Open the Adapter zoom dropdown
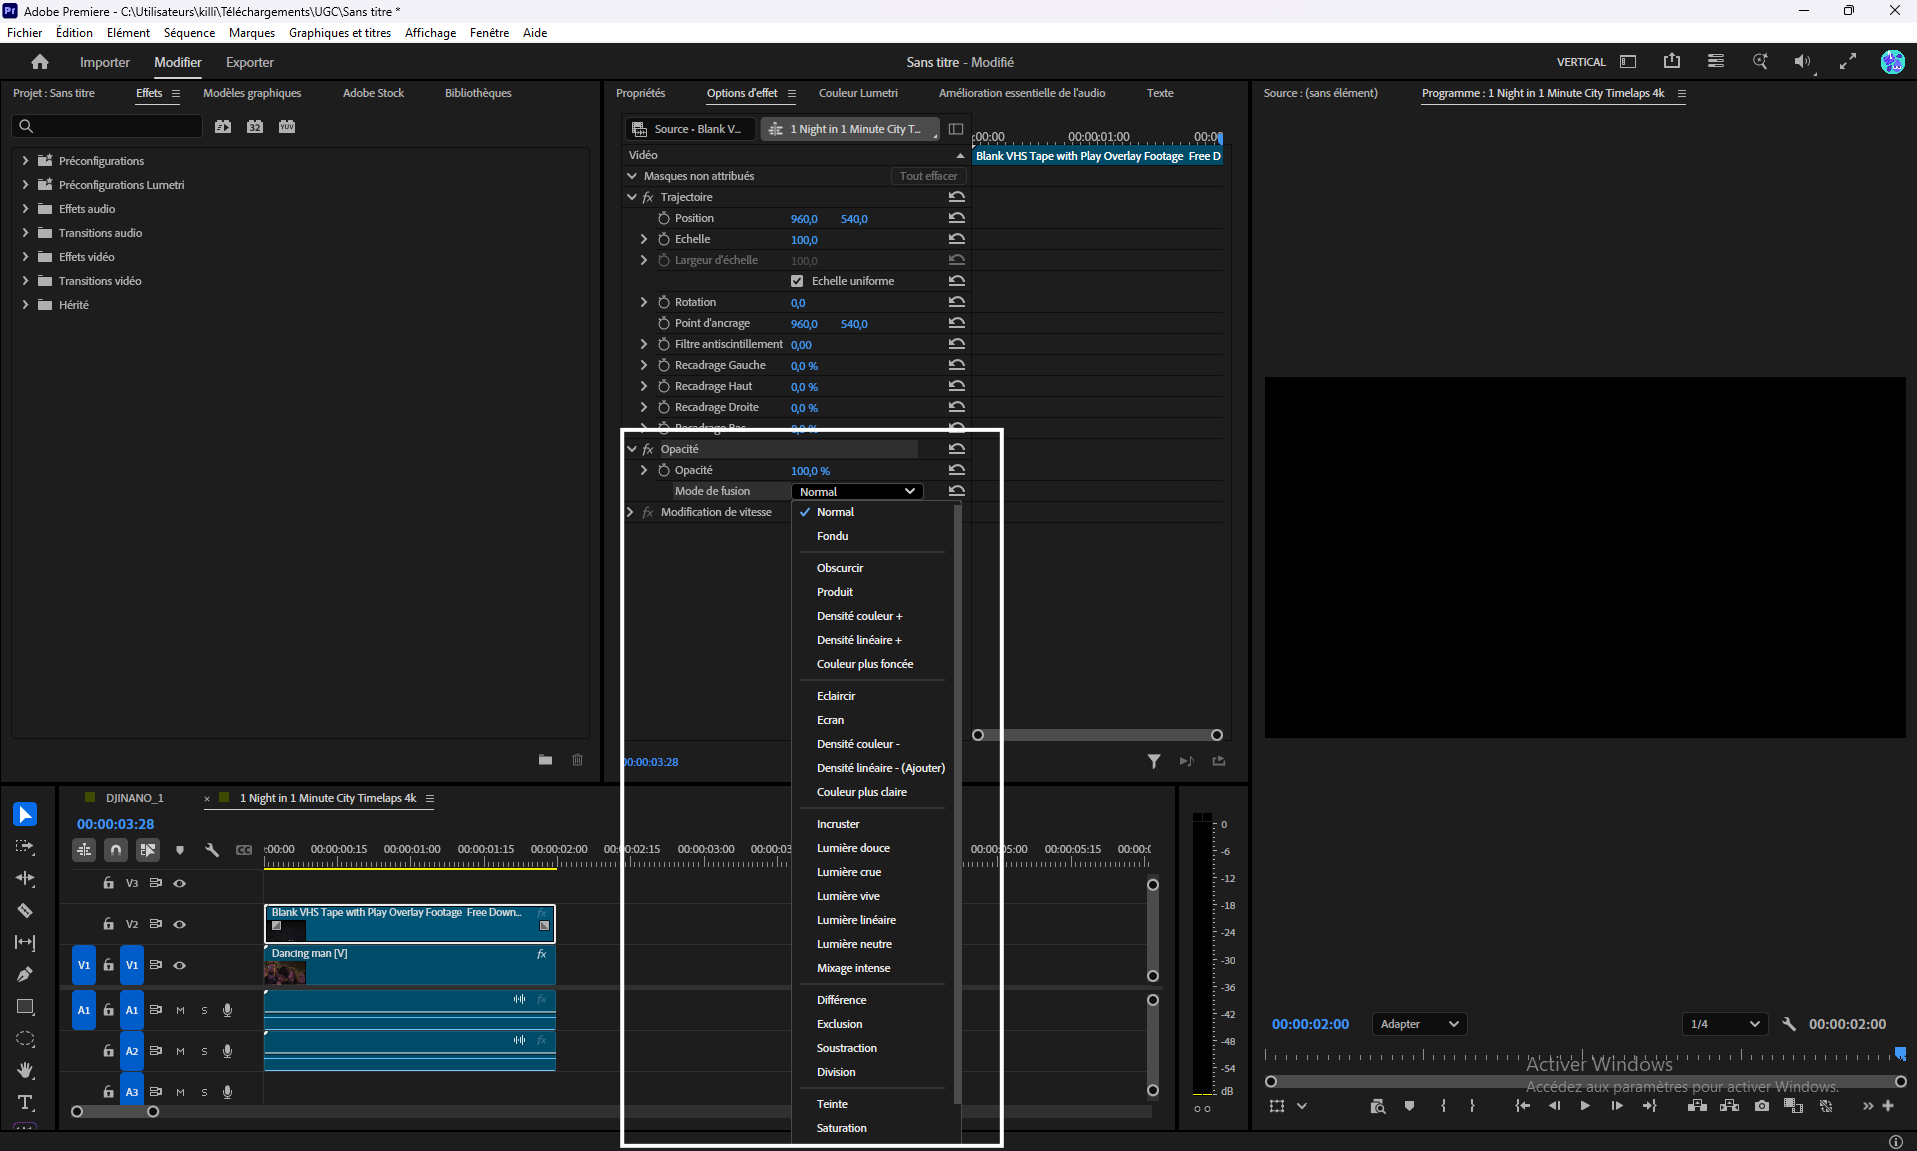1917x1151 pixels. coord(1419,1024)
